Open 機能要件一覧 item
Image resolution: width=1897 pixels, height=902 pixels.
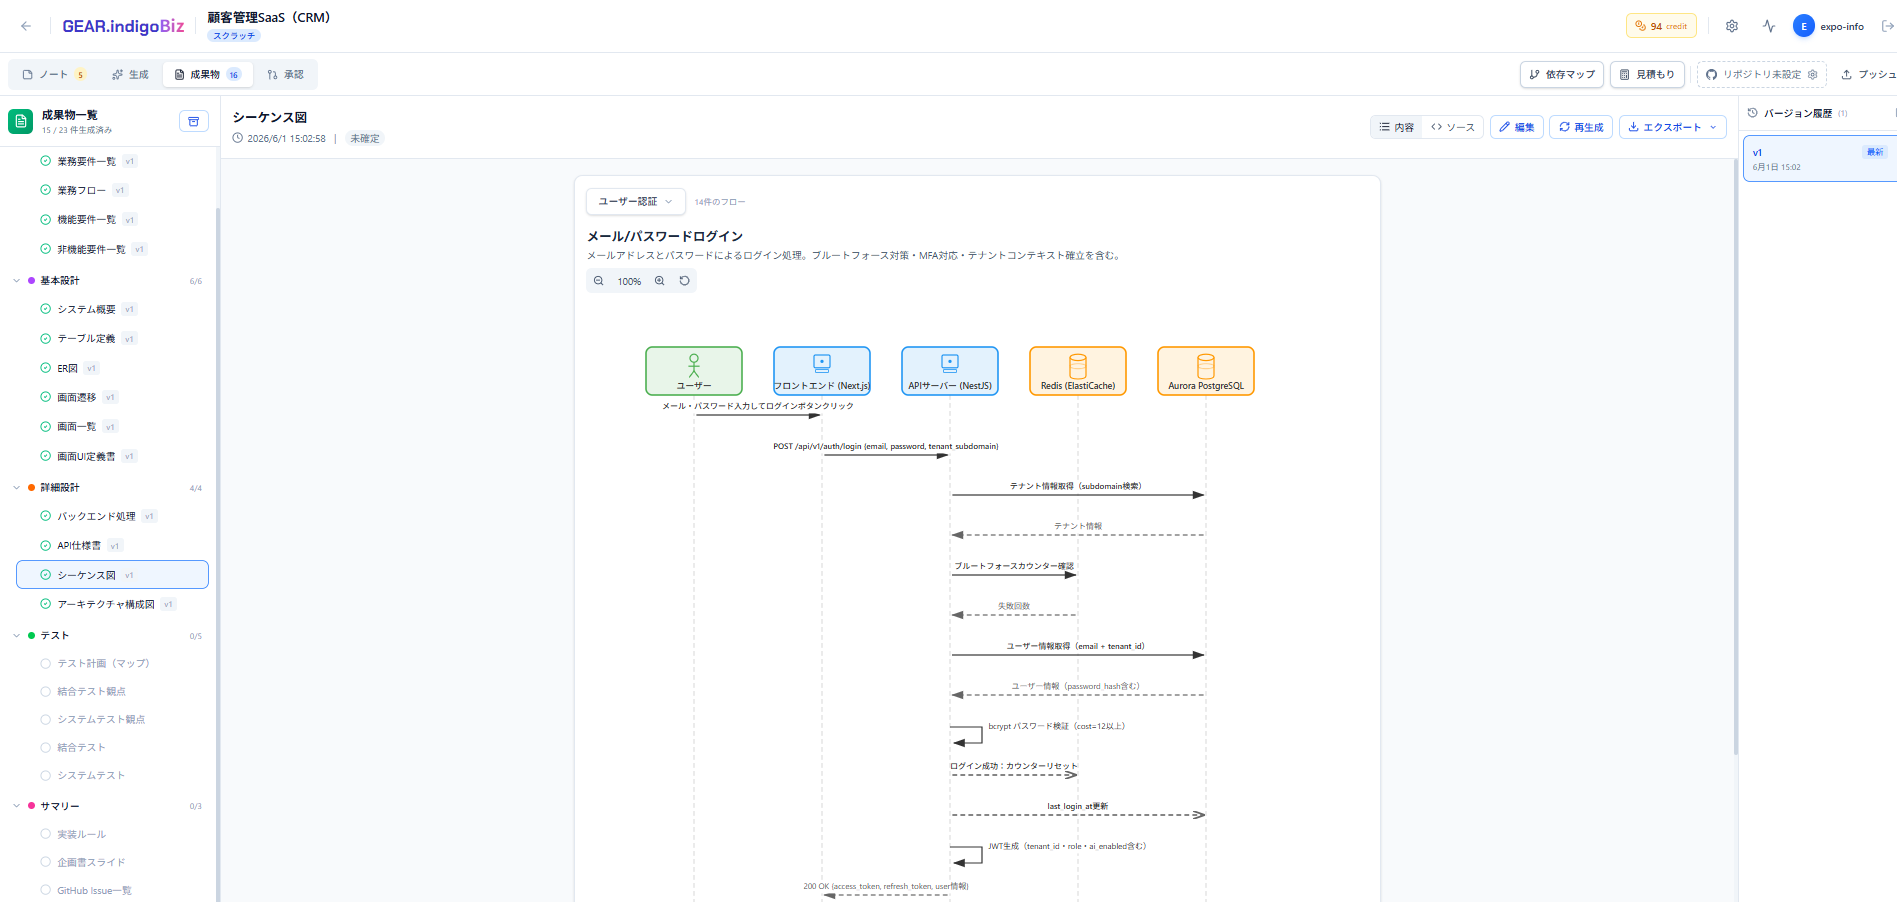(112, 220)
